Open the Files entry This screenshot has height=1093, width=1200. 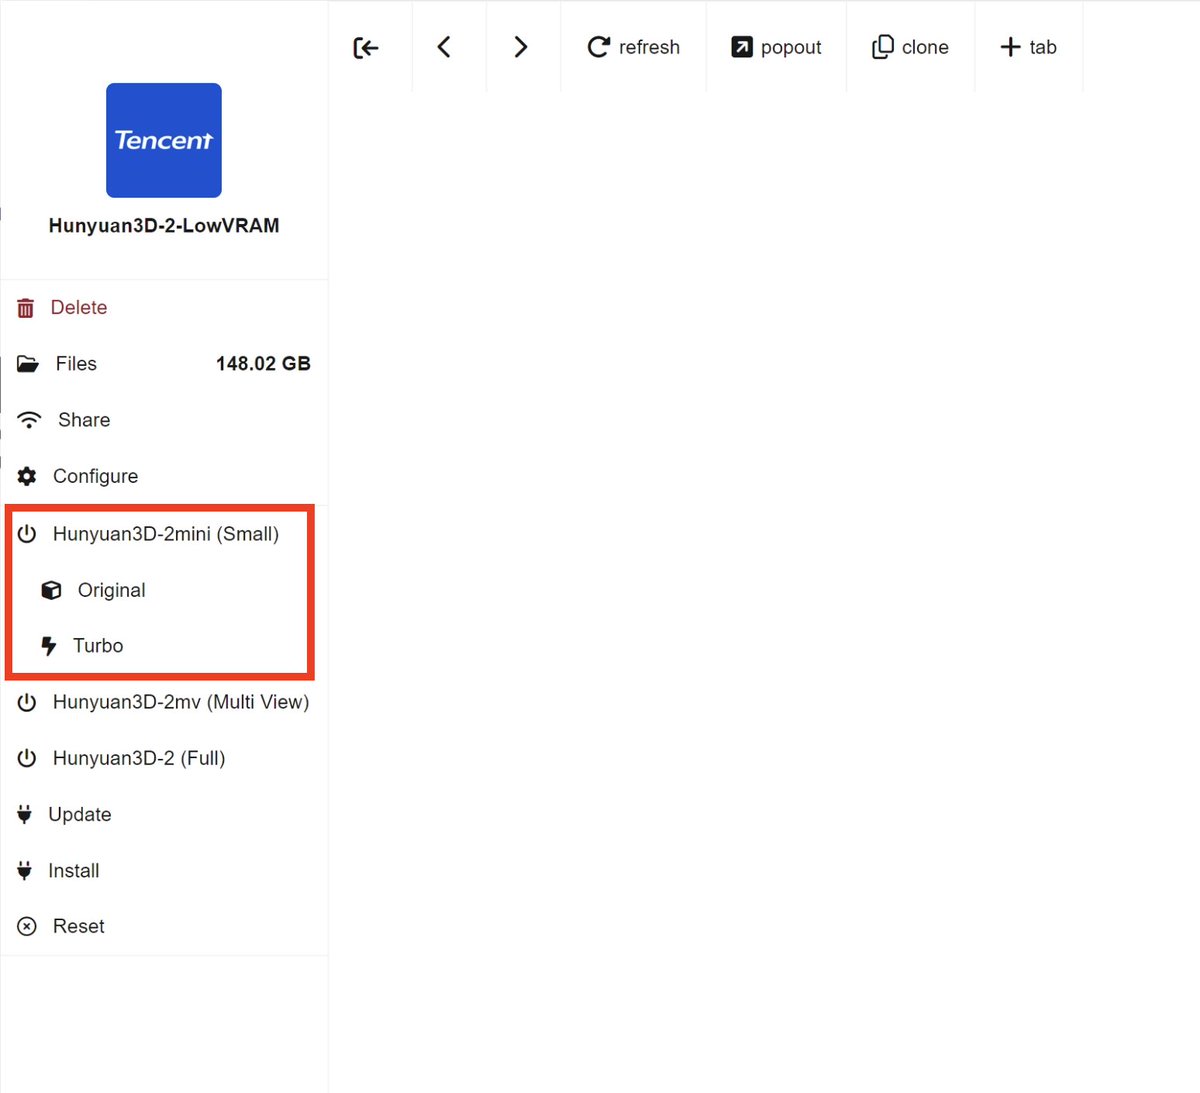coord(164,364)
